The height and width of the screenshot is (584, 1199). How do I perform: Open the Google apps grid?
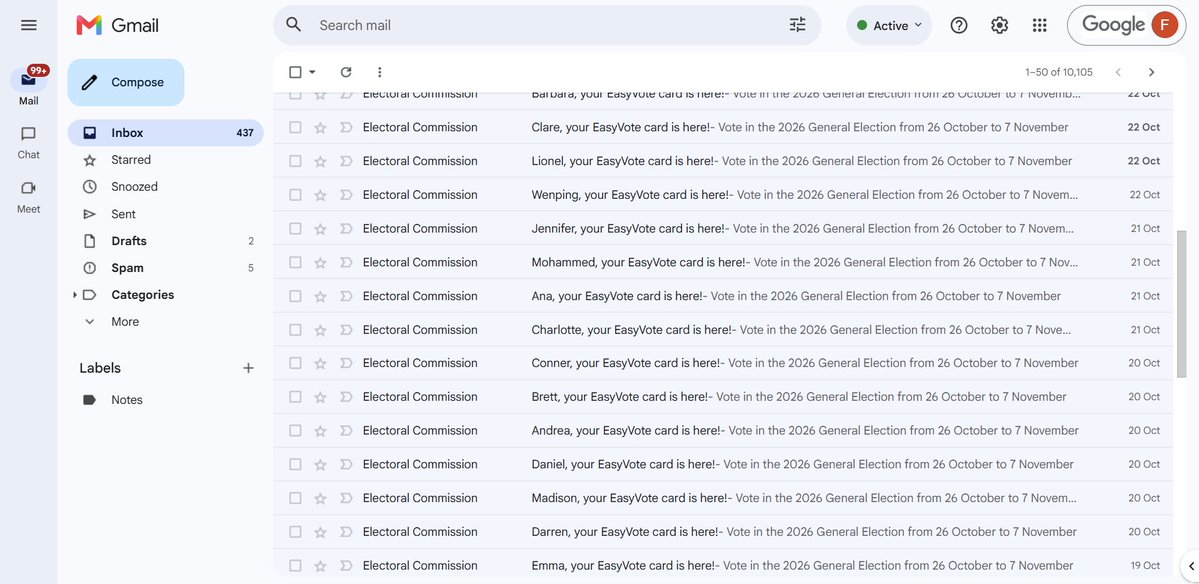point(1039,25)
